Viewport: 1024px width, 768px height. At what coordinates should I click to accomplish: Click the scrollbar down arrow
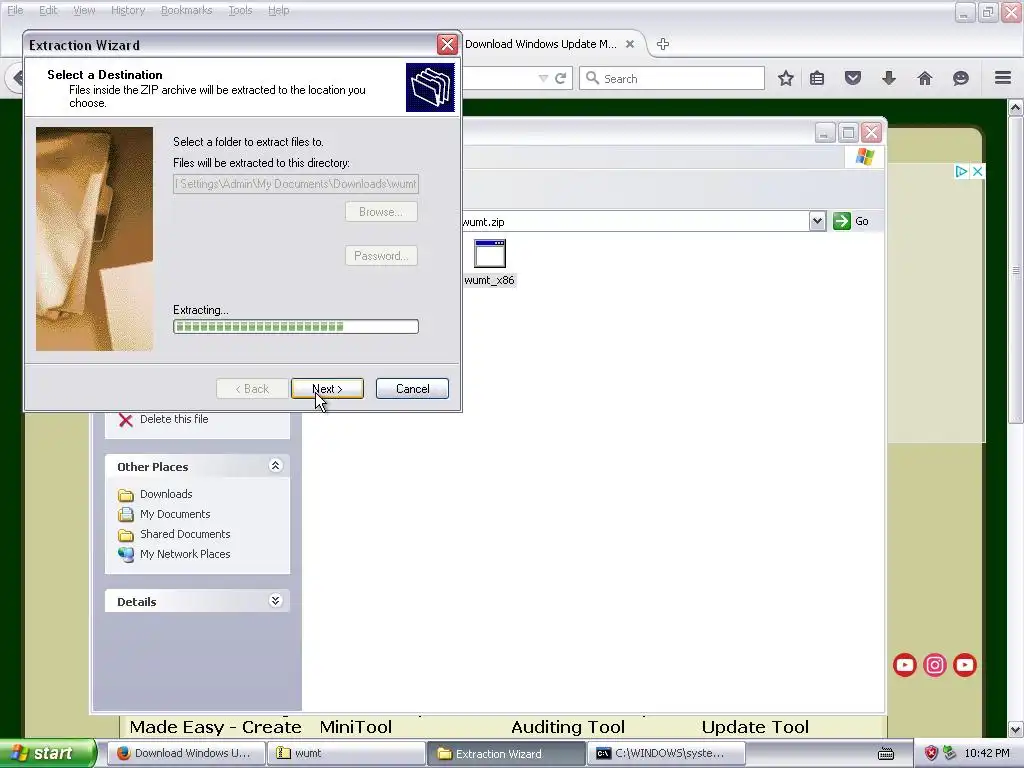tap(1016, 729)
